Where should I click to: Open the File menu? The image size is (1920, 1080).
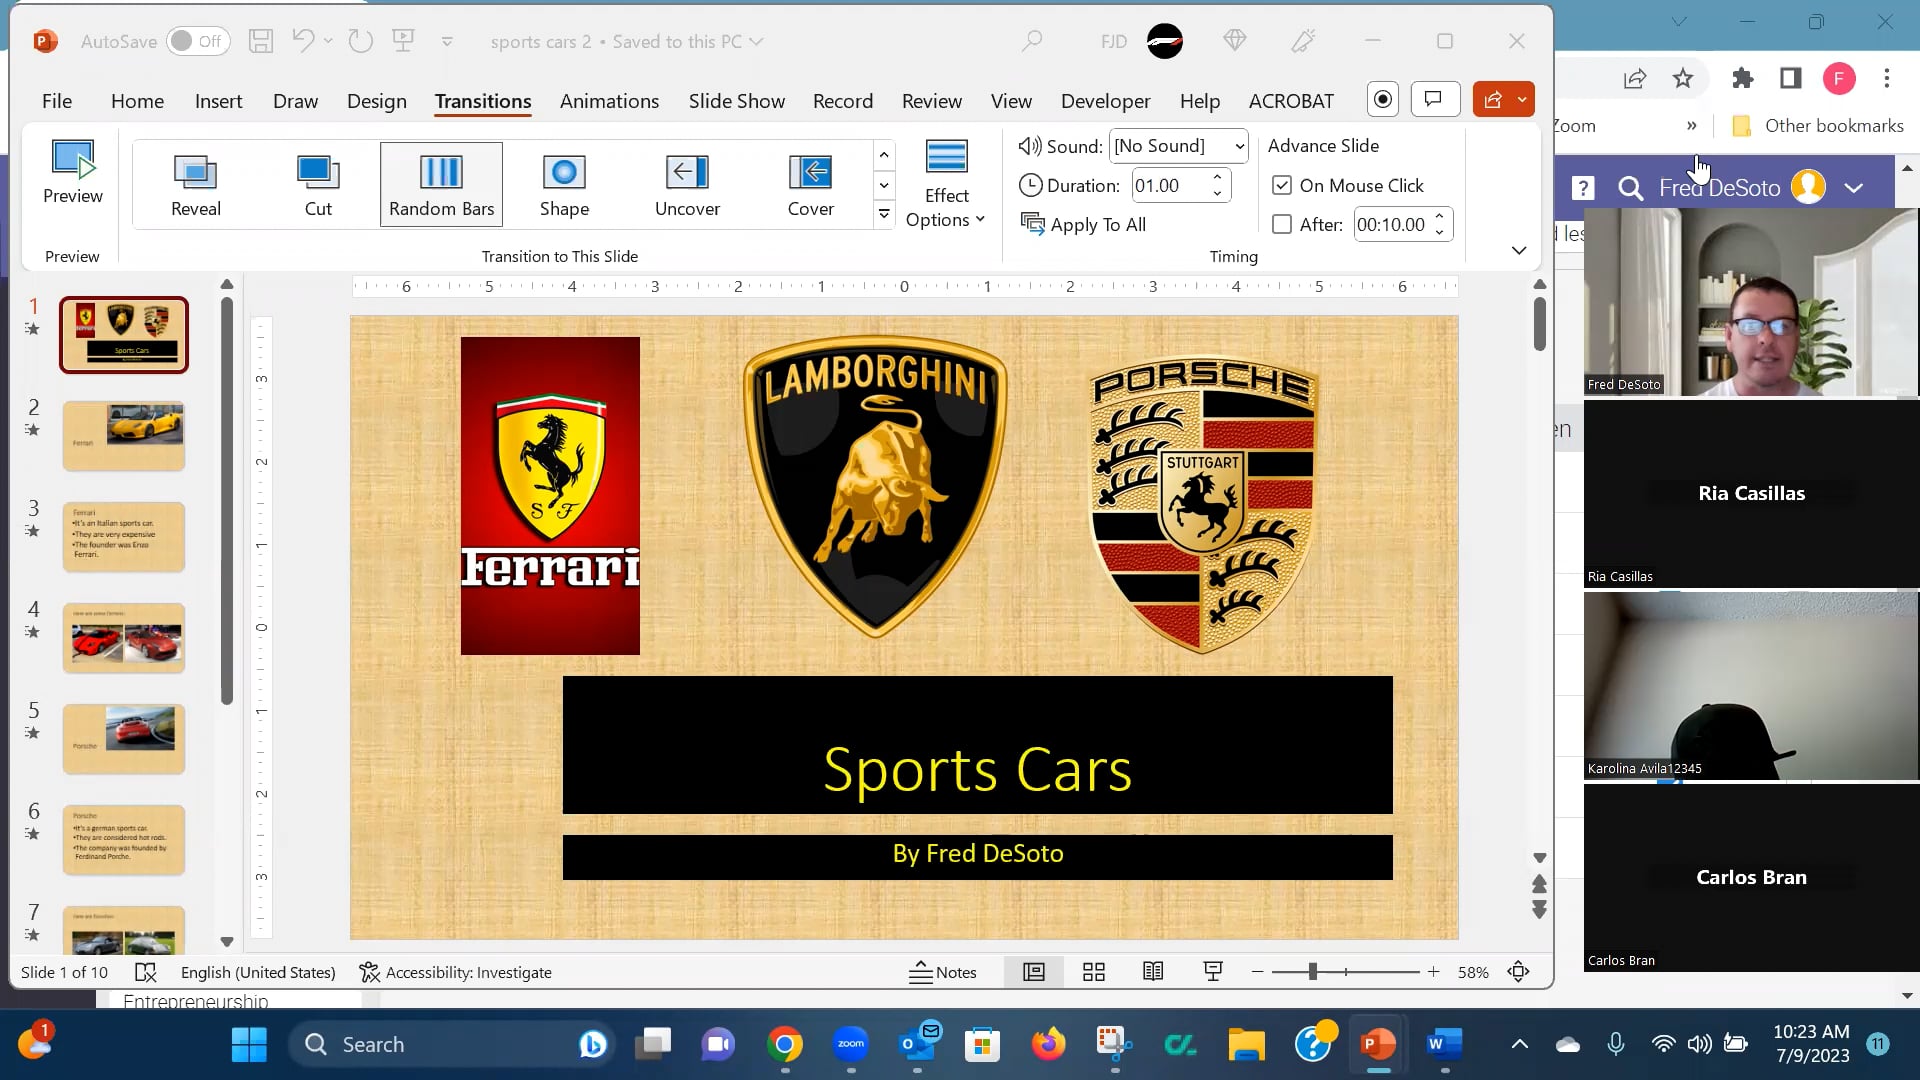(x=57, y=101)
